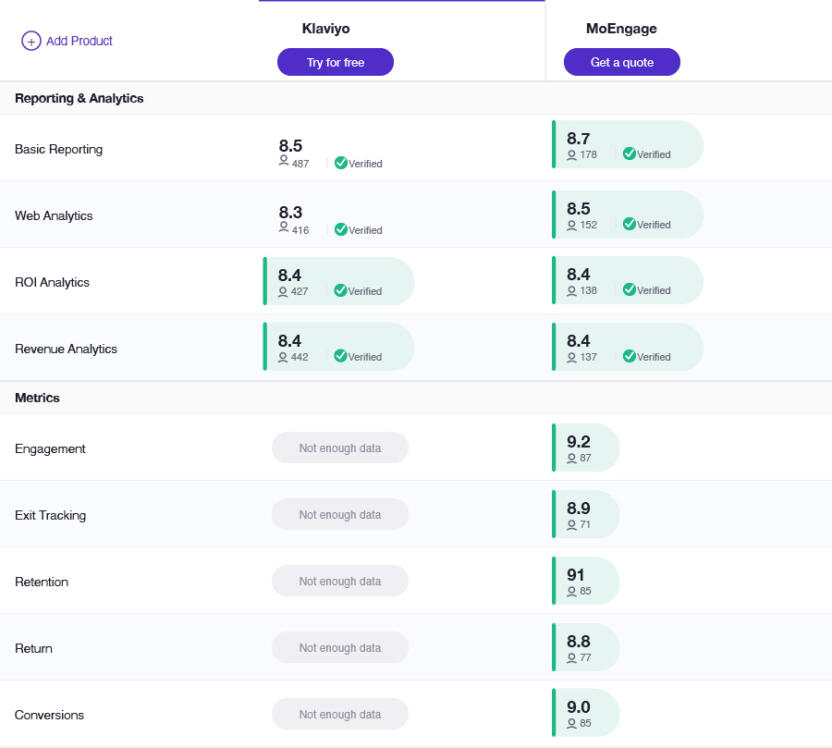Select the MoEngage column header
832x748 pixels.
(x=621, y=28)
